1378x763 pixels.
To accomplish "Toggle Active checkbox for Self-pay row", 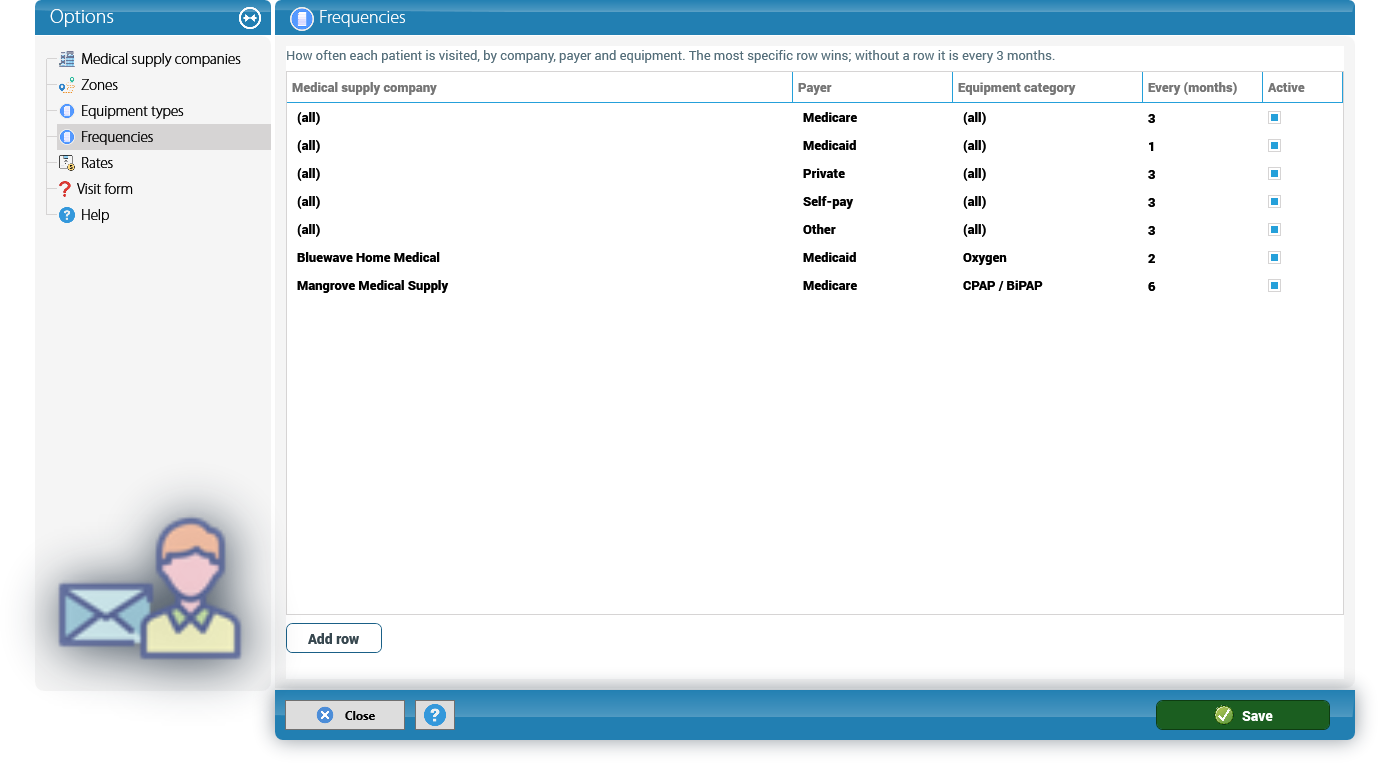I will [x=1274, y=202].
